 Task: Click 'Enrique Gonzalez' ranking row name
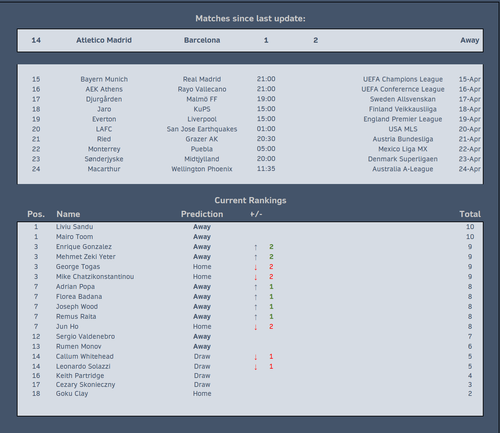(x=84, y=247)
